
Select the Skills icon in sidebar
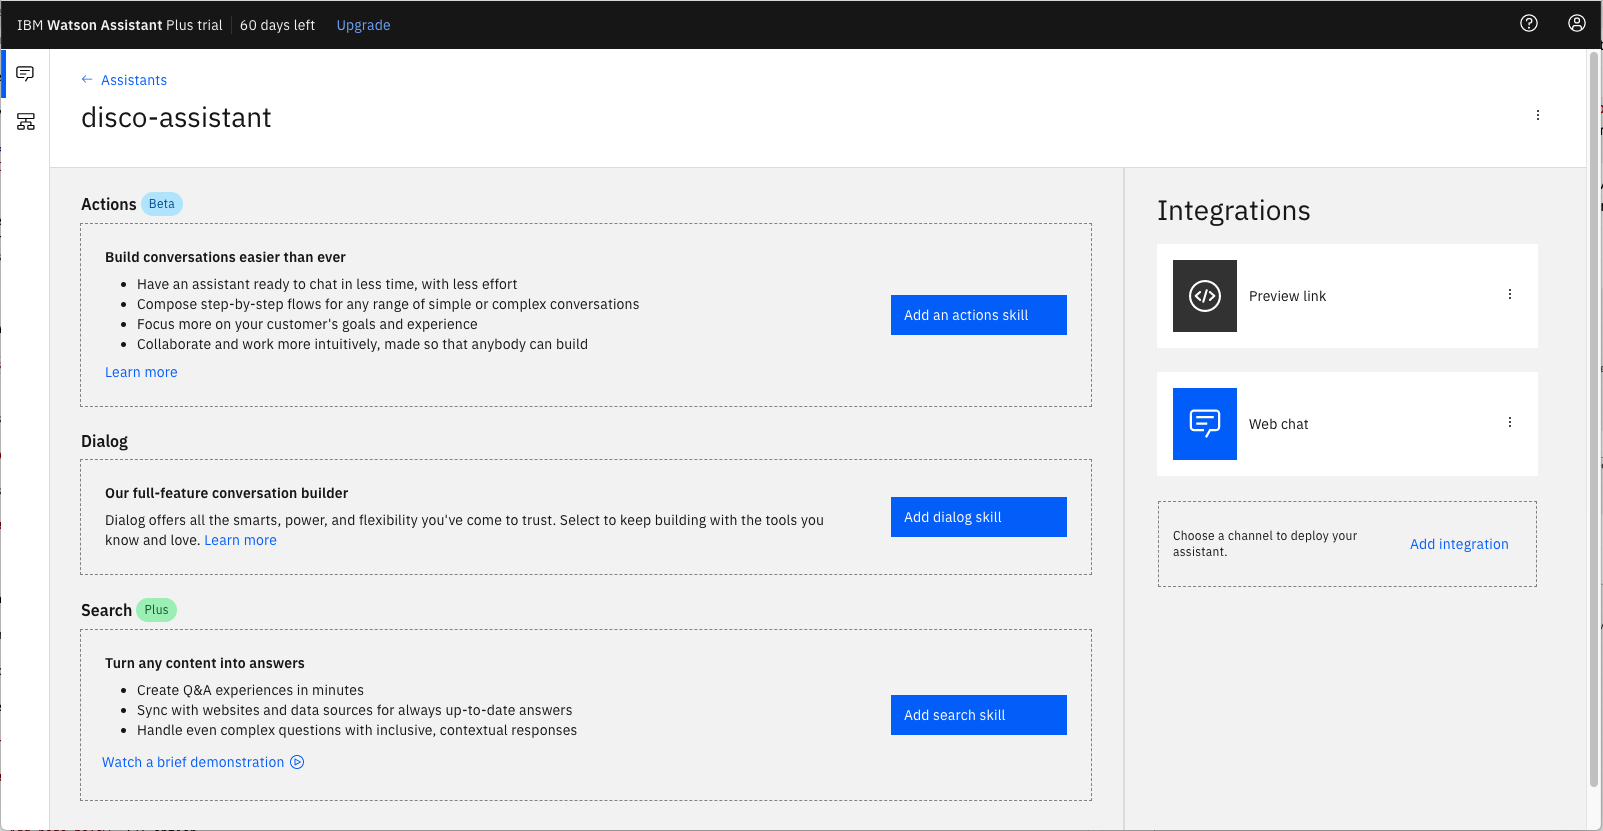coord(26,122)
